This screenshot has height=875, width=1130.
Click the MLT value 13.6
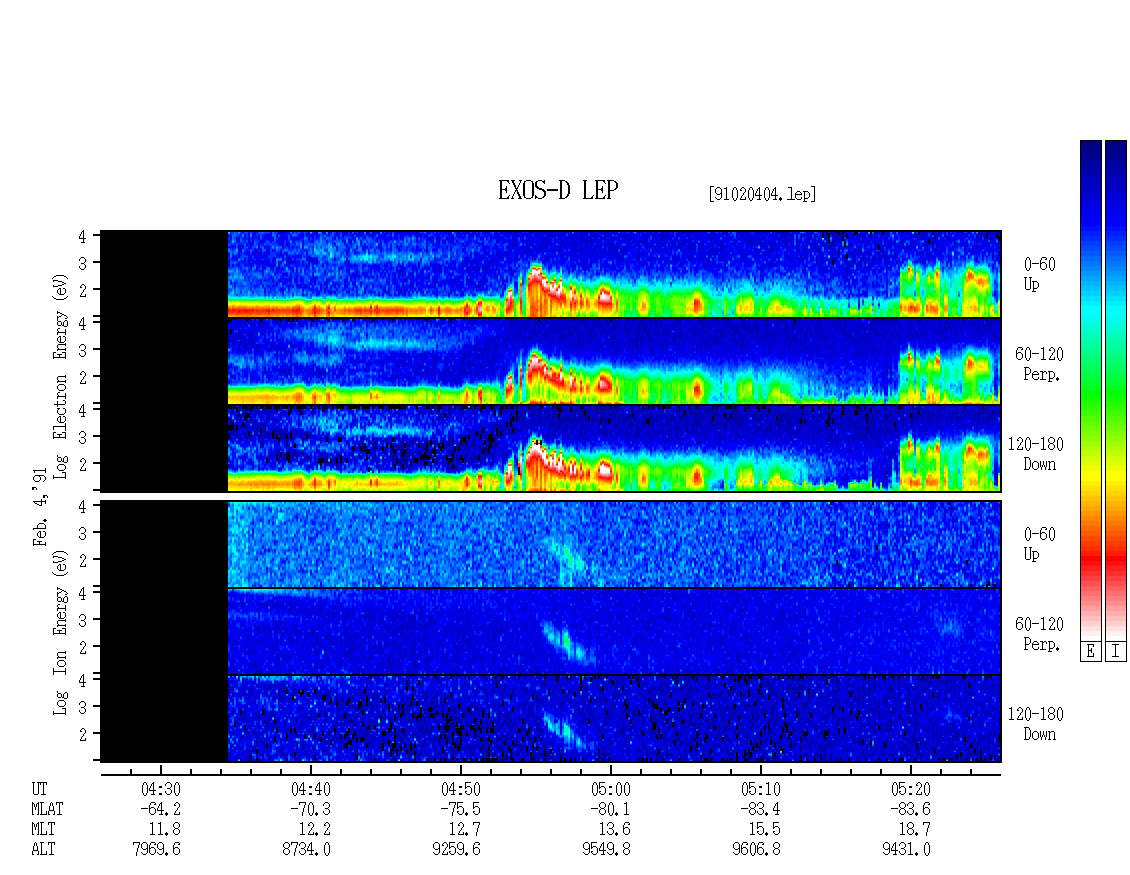[x=615, y=830]
